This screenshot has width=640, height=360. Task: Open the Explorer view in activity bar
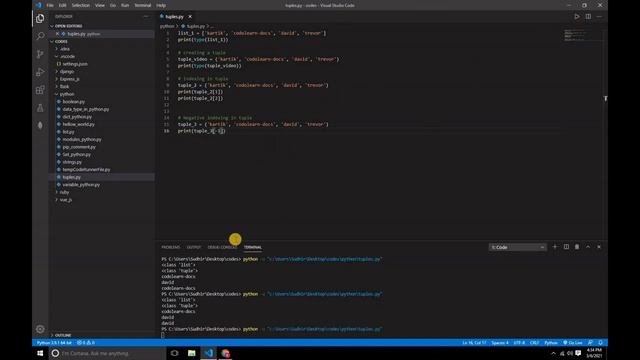pyautogui.click(x=40, y=18)
